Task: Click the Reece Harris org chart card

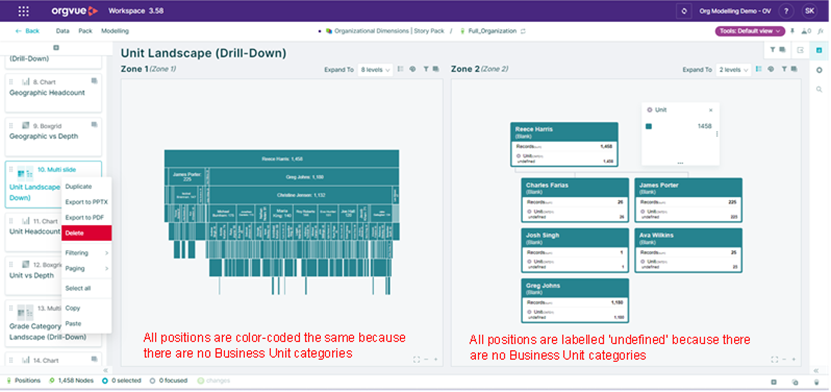Action: point(564,145)
